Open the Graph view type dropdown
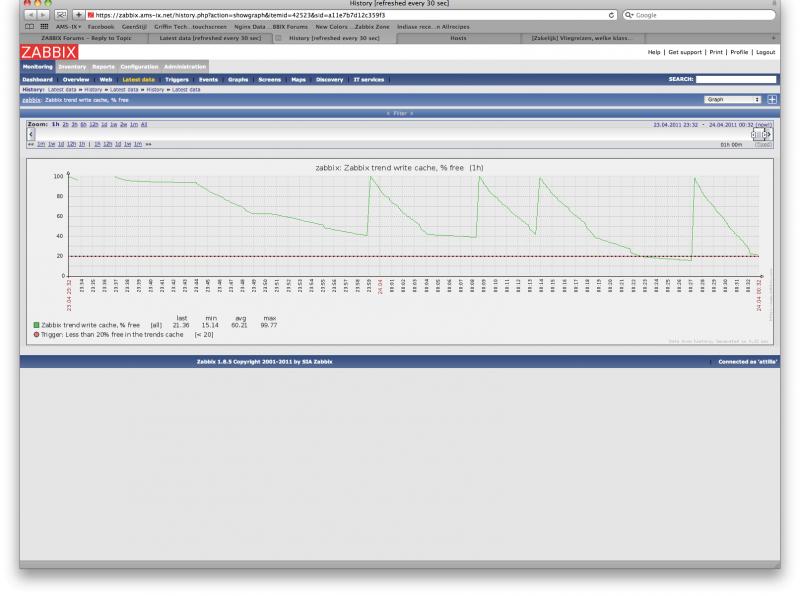Screen dimensions: 800x596 [x=734, y=100]
